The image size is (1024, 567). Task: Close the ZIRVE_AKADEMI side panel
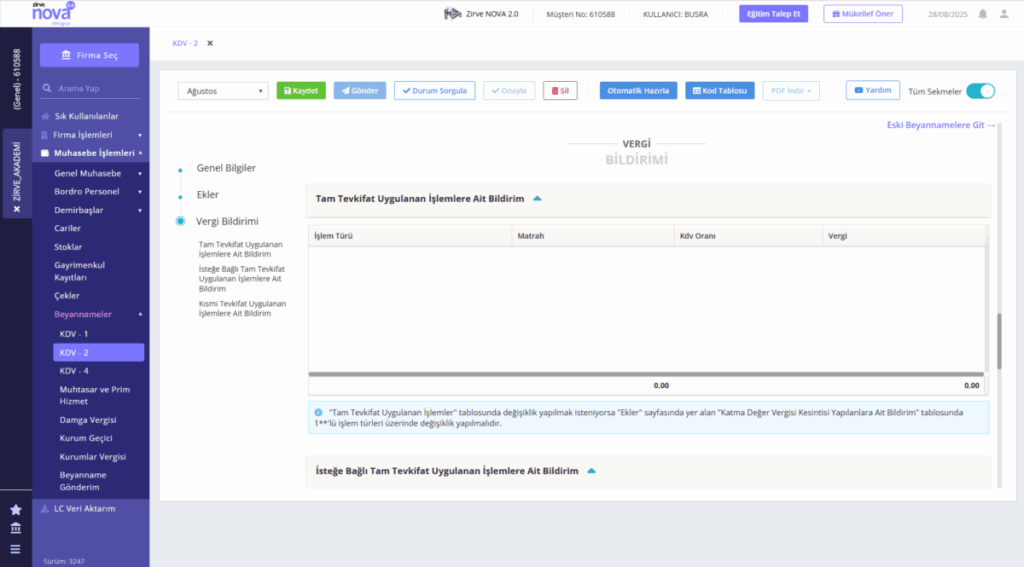(x=17, y=209)
